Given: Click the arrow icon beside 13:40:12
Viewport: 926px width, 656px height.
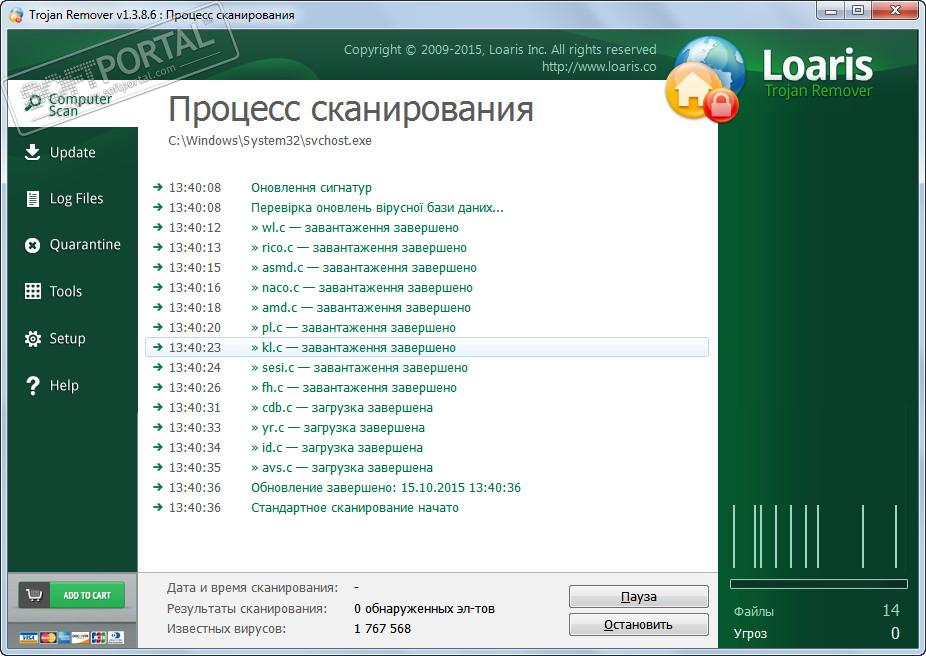Looking at the screenshot, I should (x=157, y=227).
